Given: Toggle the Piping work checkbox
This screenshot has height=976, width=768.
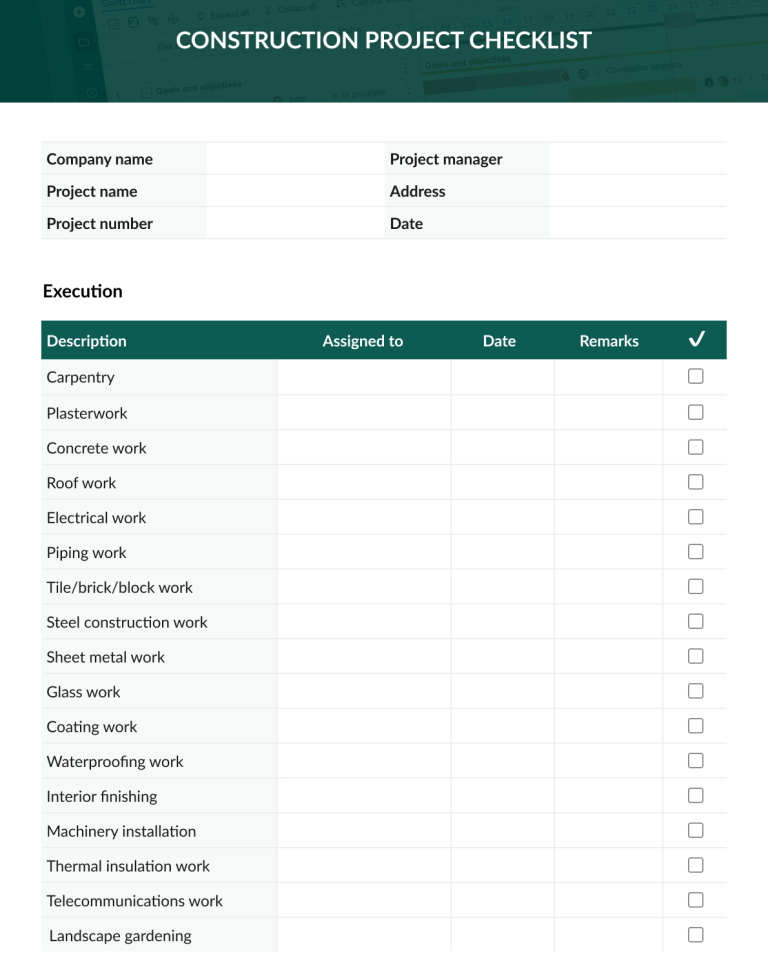Looking at the screenshot, I should 696,552.
